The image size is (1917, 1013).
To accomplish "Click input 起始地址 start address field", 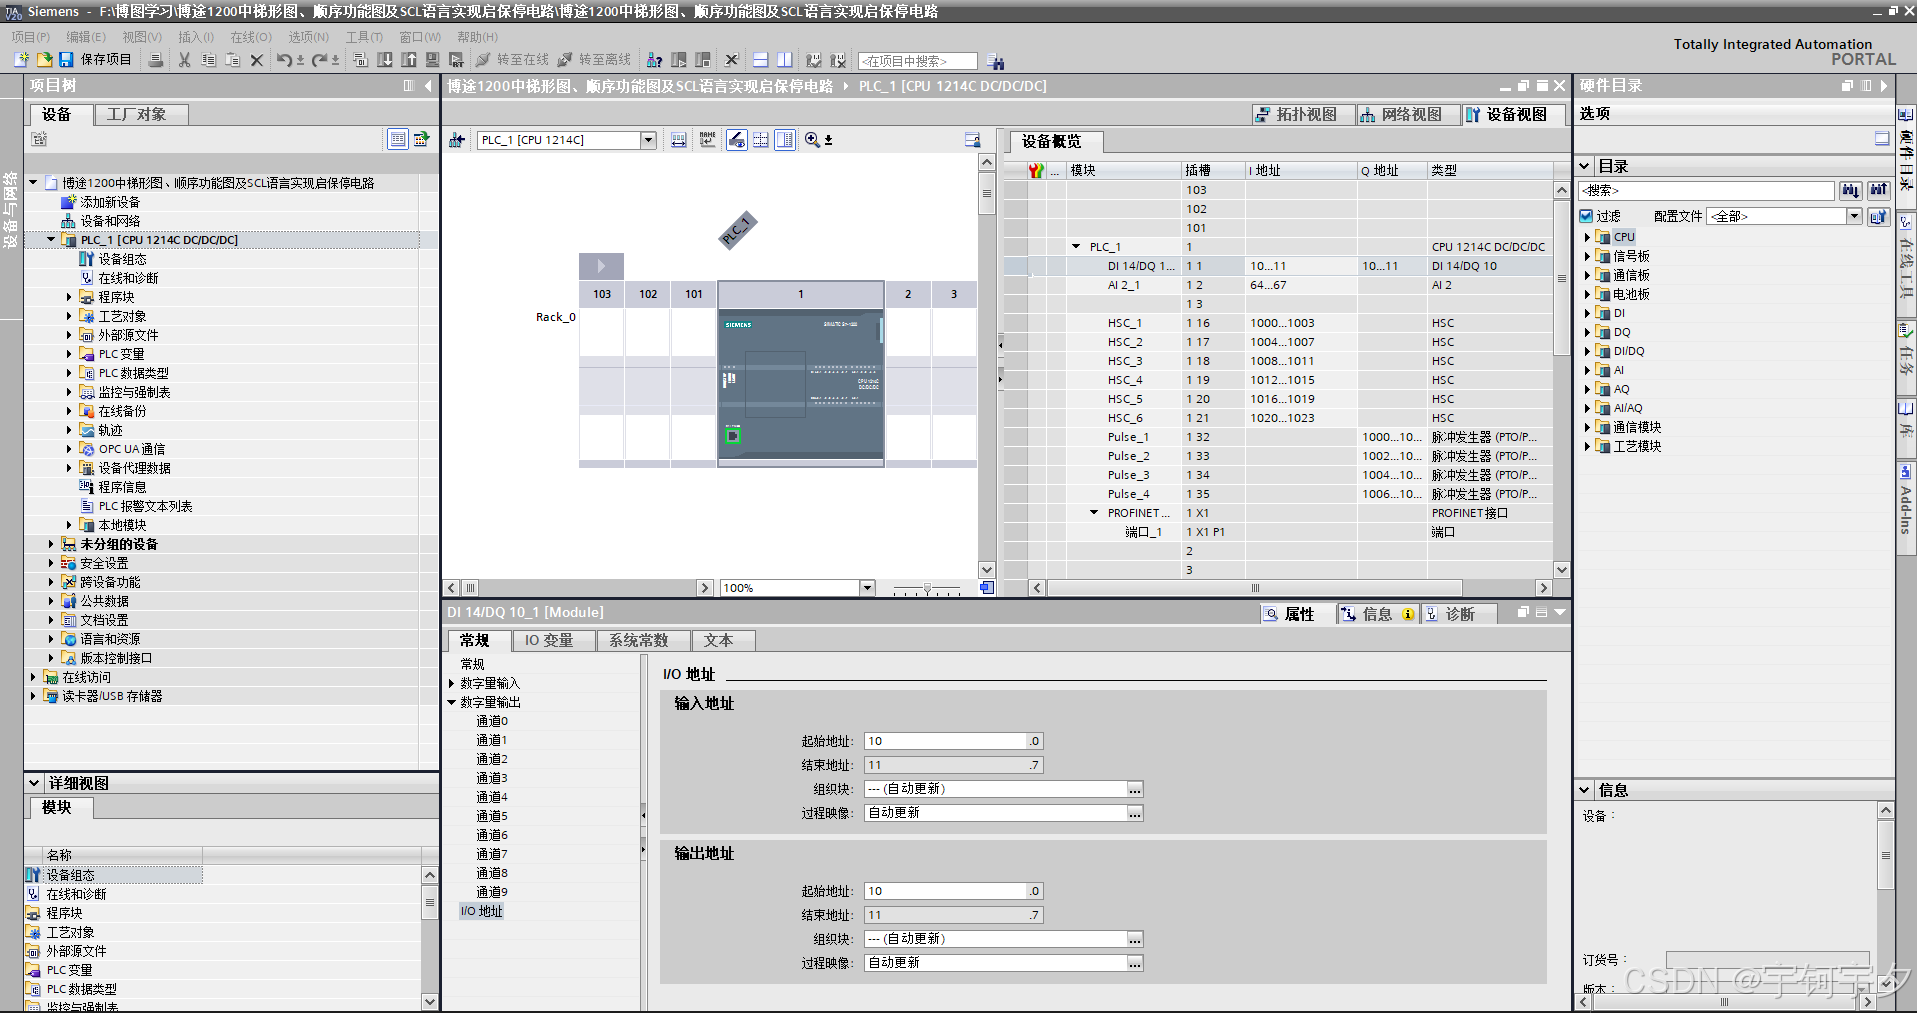I will tap(945, 741).
